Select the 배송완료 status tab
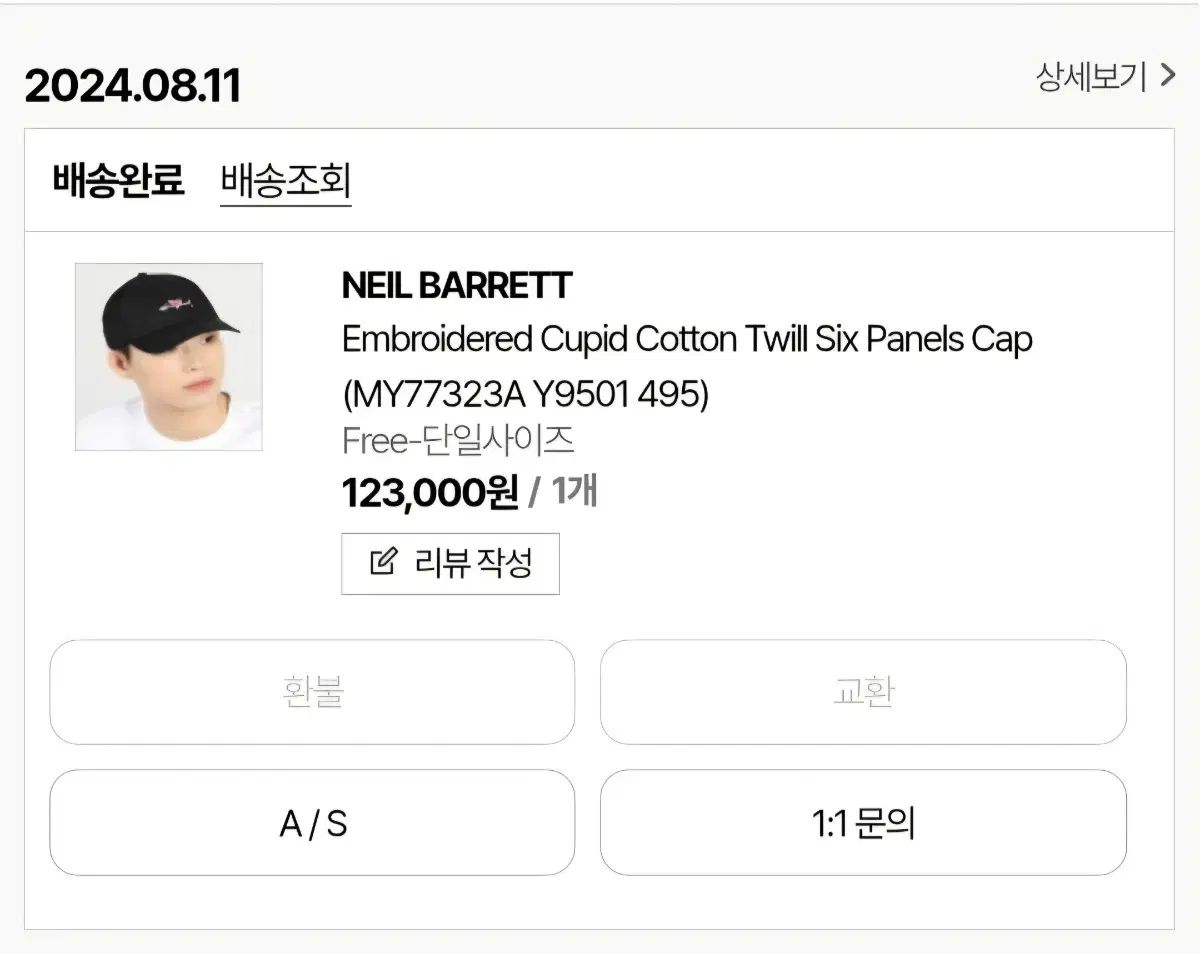This screenshot has height=954, width=1200. pyautogui.click(x=118, y=181)
